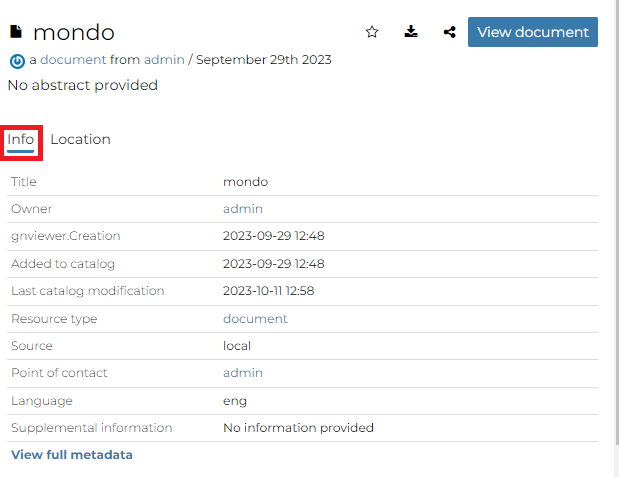The width and height of the screenshot is (619, 491).
Task: Click the document link in subtitle
Action: point(73,60)
